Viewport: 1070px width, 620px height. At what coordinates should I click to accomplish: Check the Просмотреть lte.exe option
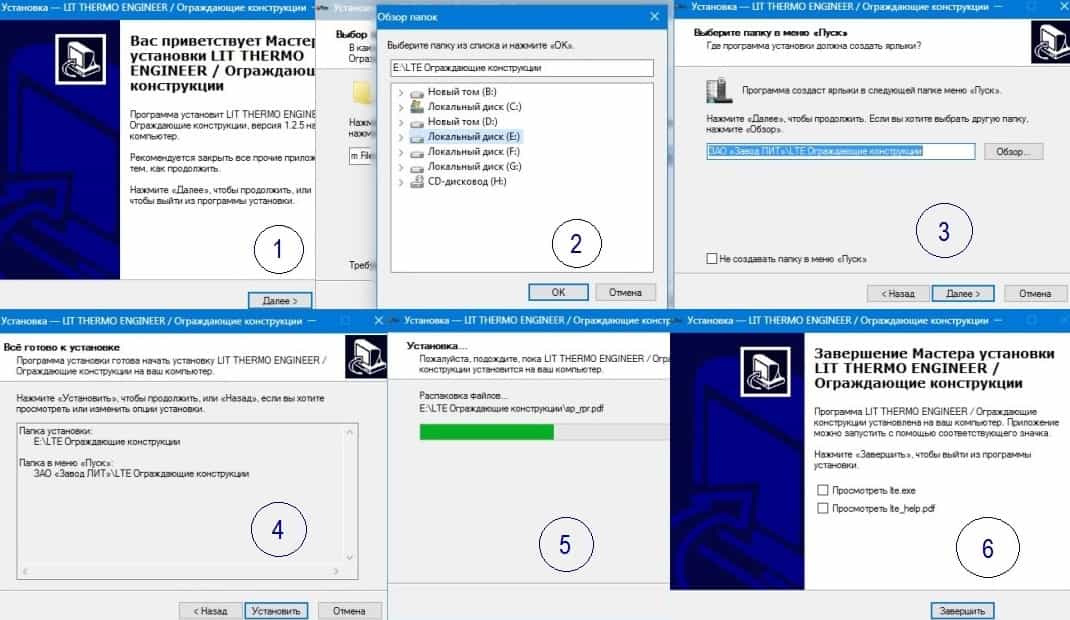point(822,491)
